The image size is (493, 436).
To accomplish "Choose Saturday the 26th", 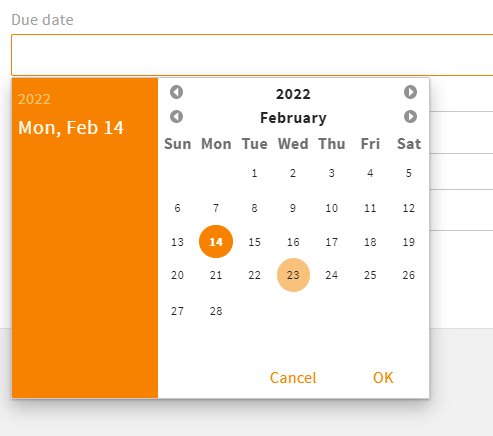I will [x=409, y=275].
